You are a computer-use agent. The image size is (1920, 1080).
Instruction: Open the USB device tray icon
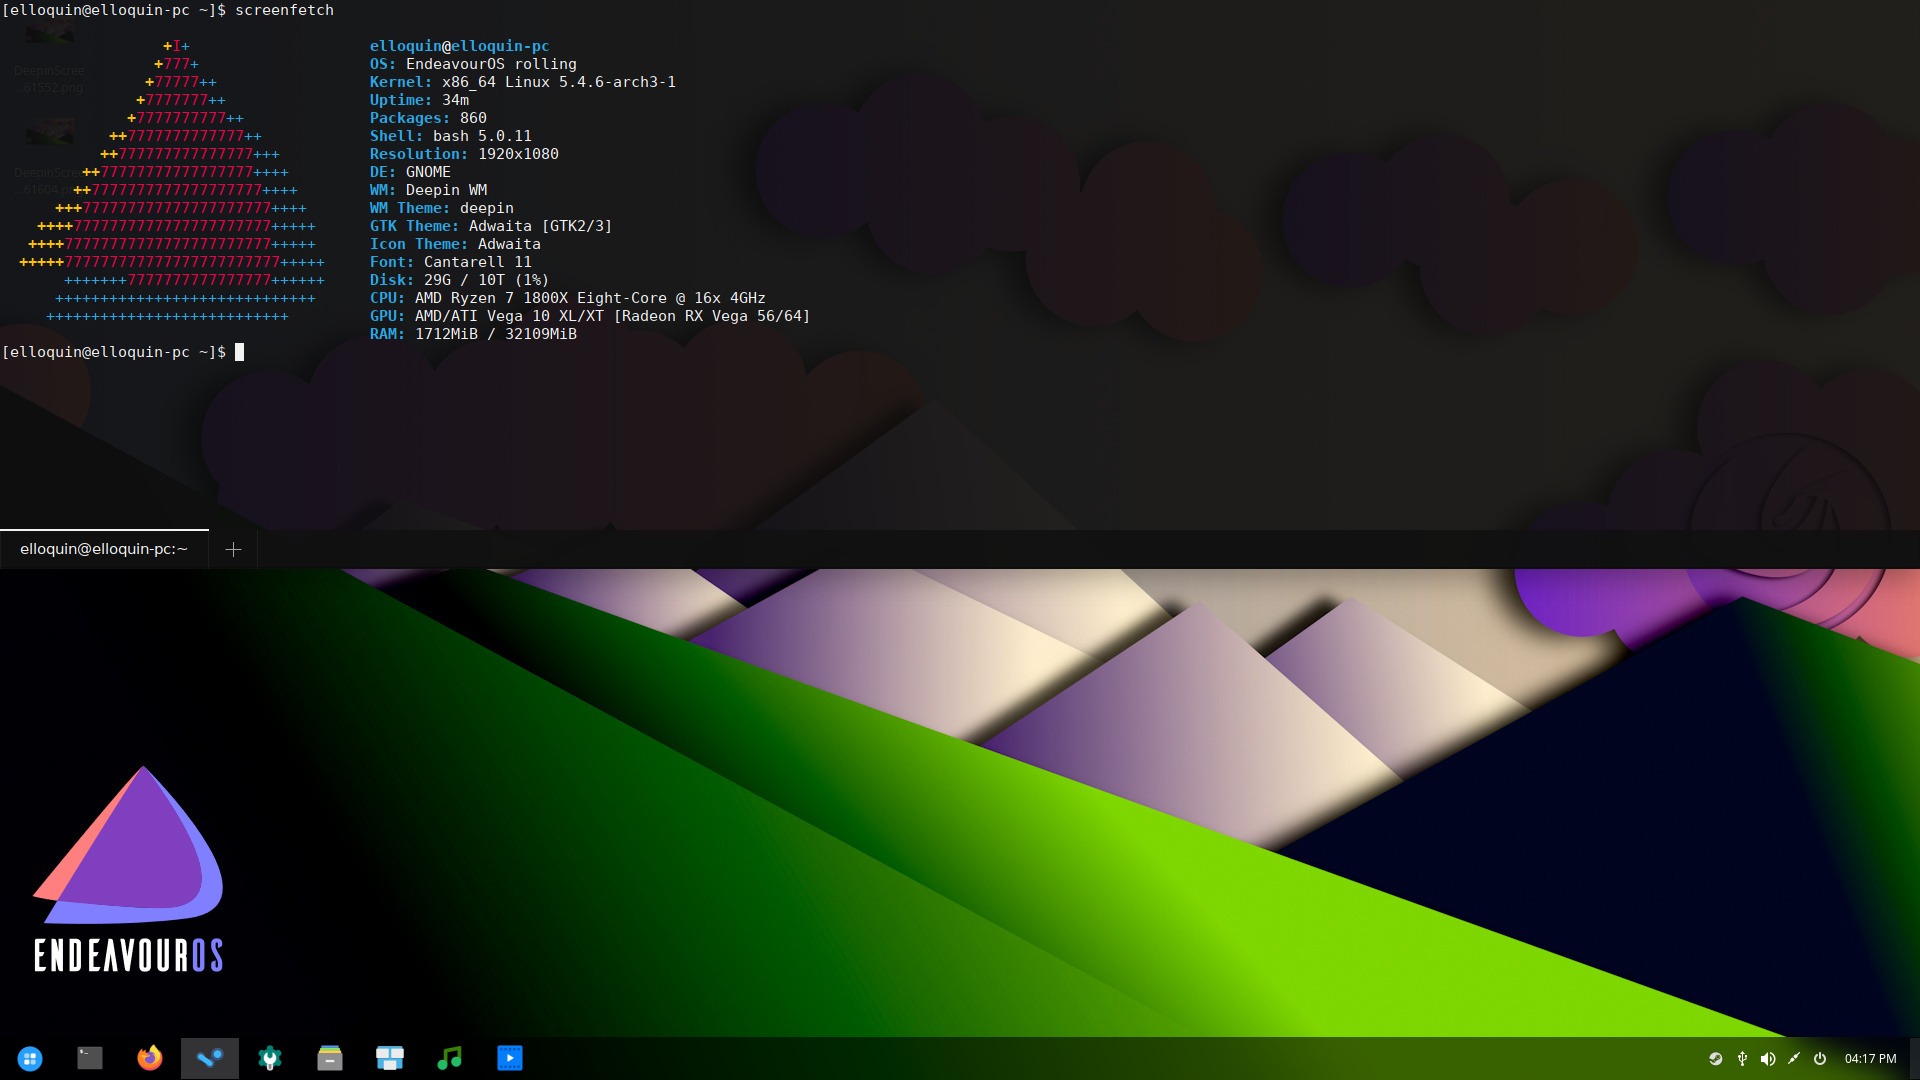coord(1742,1059)
